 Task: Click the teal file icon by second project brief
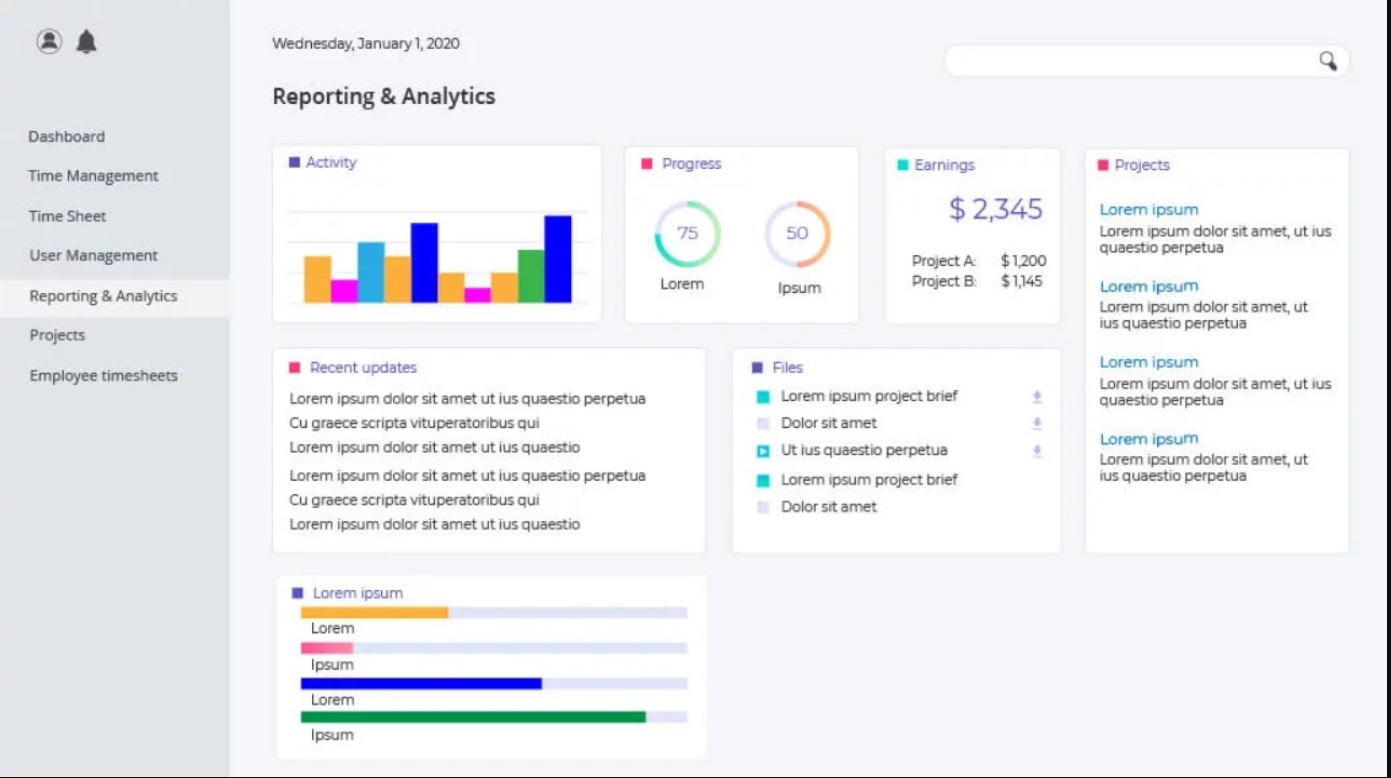coord(762,479)
